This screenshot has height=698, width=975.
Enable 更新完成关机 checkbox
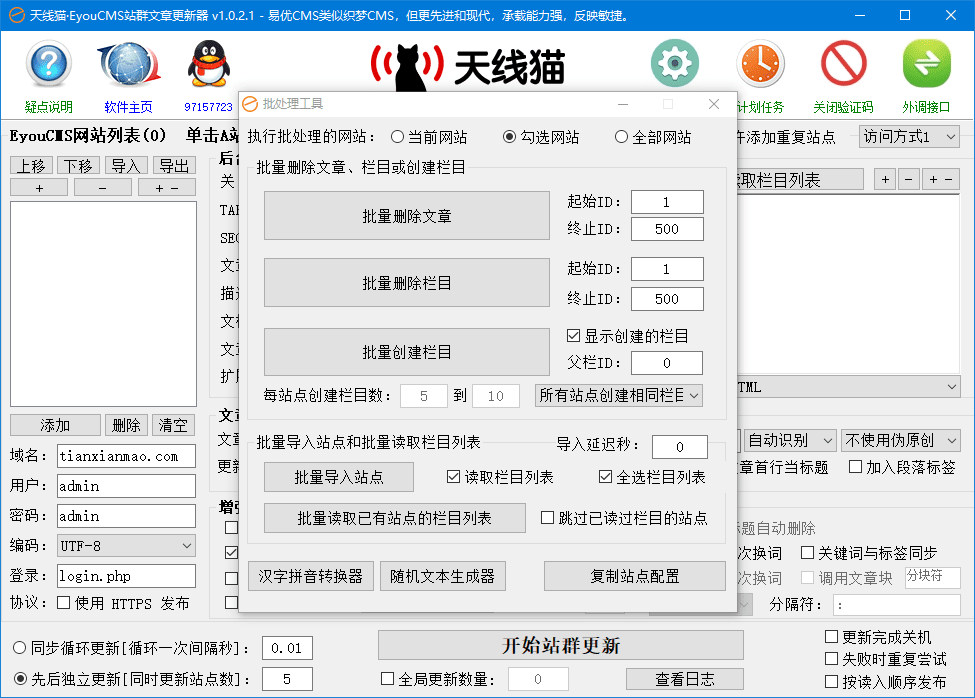pos(831,637)
